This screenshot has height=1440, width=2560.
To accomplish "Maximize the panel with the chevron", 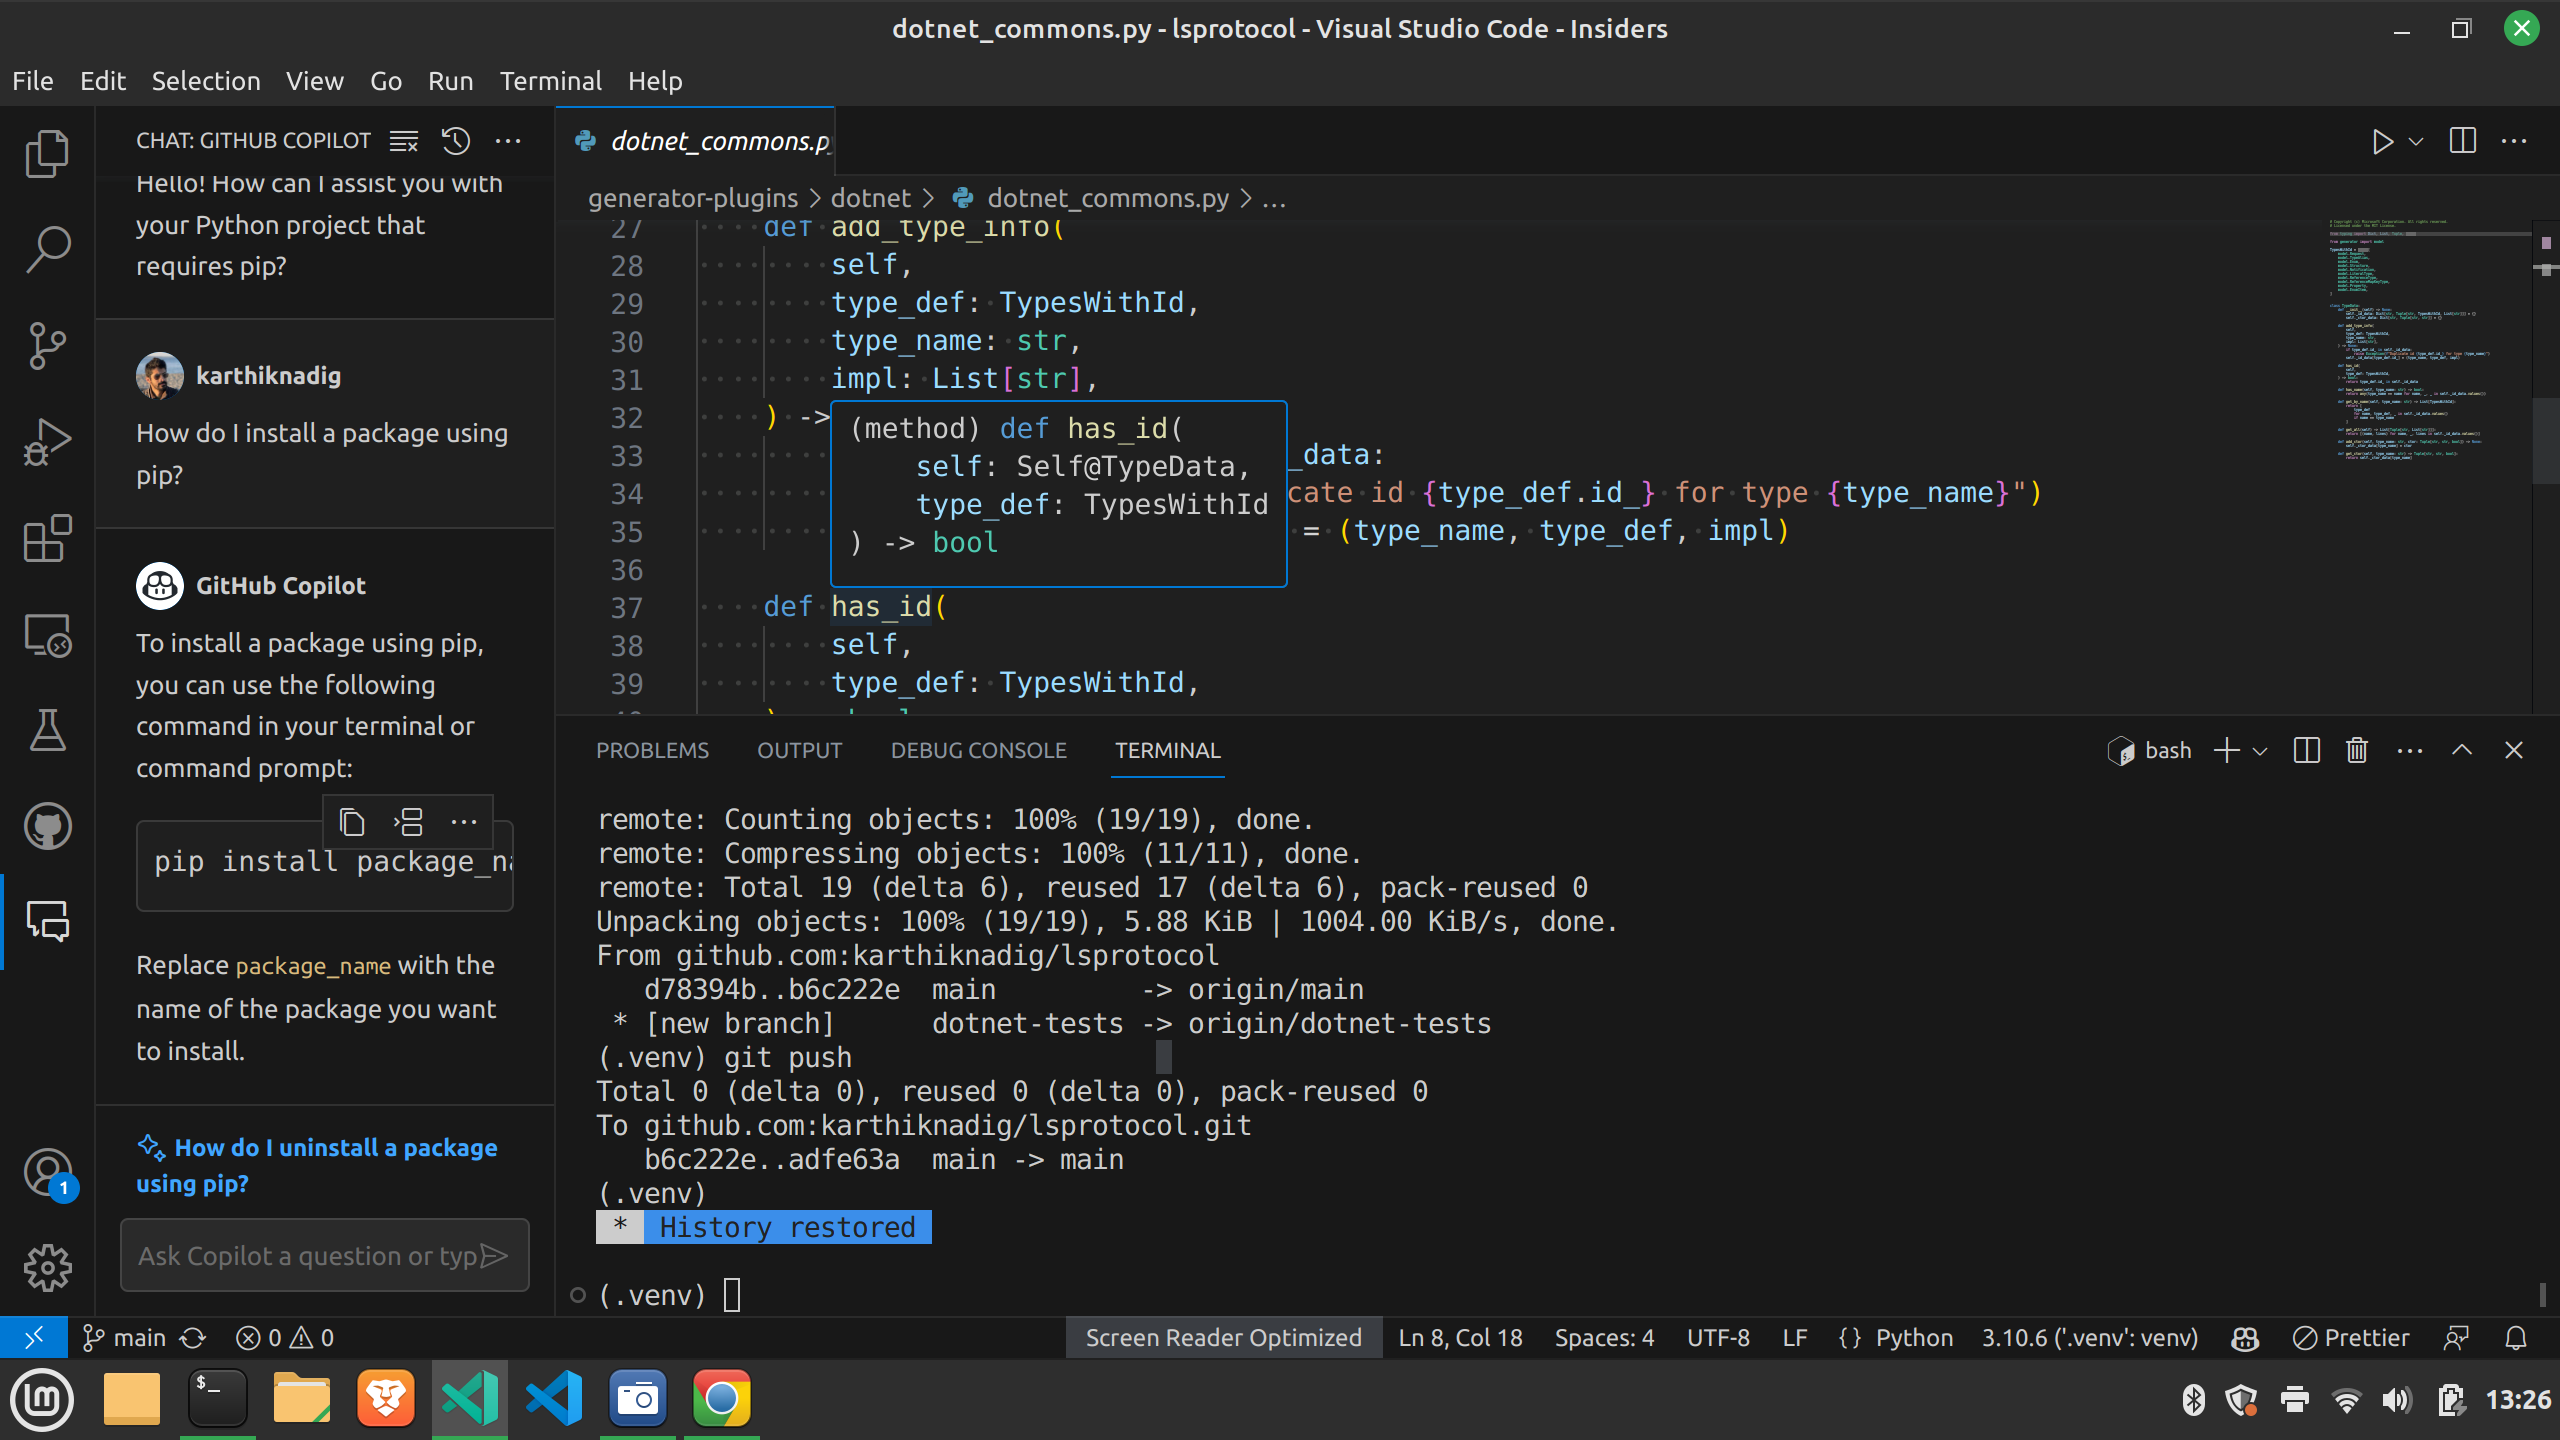I will coord(2461,750).
